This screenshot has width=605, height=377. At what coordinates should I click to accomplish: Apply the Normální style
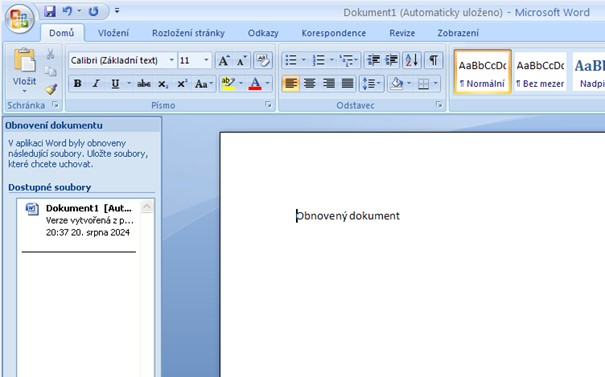click(x=483, y=72)
